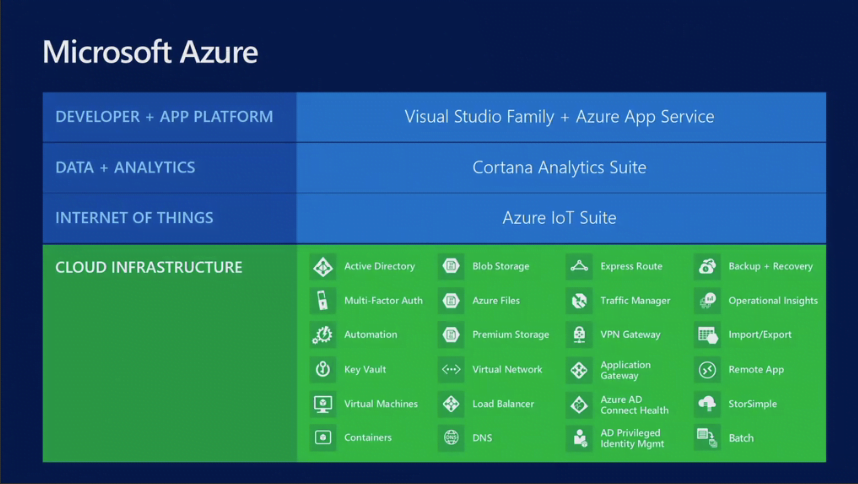Select the Blob Storage icon
Screen dimensions: 858x484
tap(451, 267)
